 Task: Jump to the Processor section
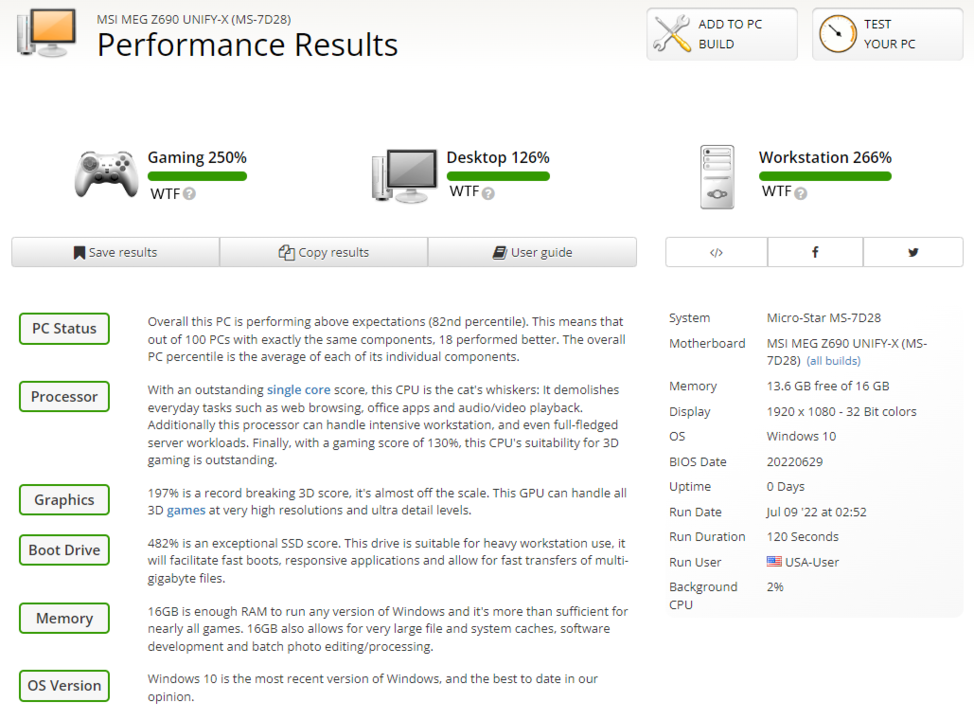(x=64, y=397)
